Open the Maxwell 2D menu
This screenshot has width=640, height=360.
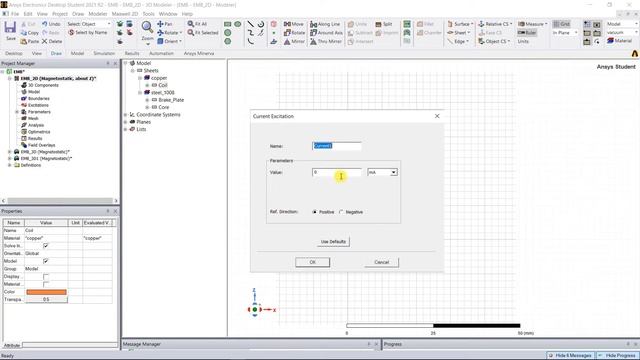[x=125, y=14]
